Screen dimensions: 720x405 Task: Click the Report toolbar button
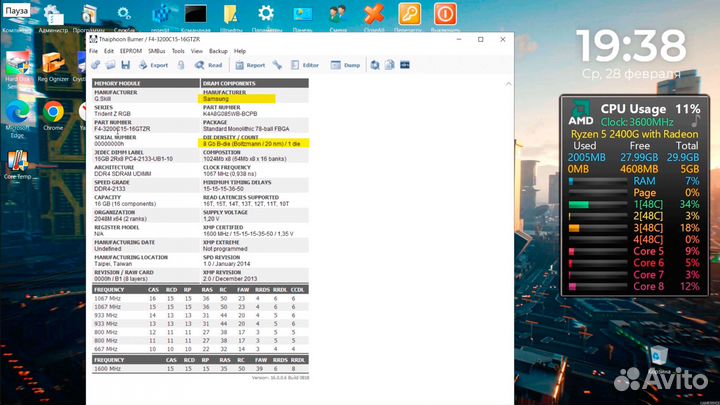tap(250, 65)
